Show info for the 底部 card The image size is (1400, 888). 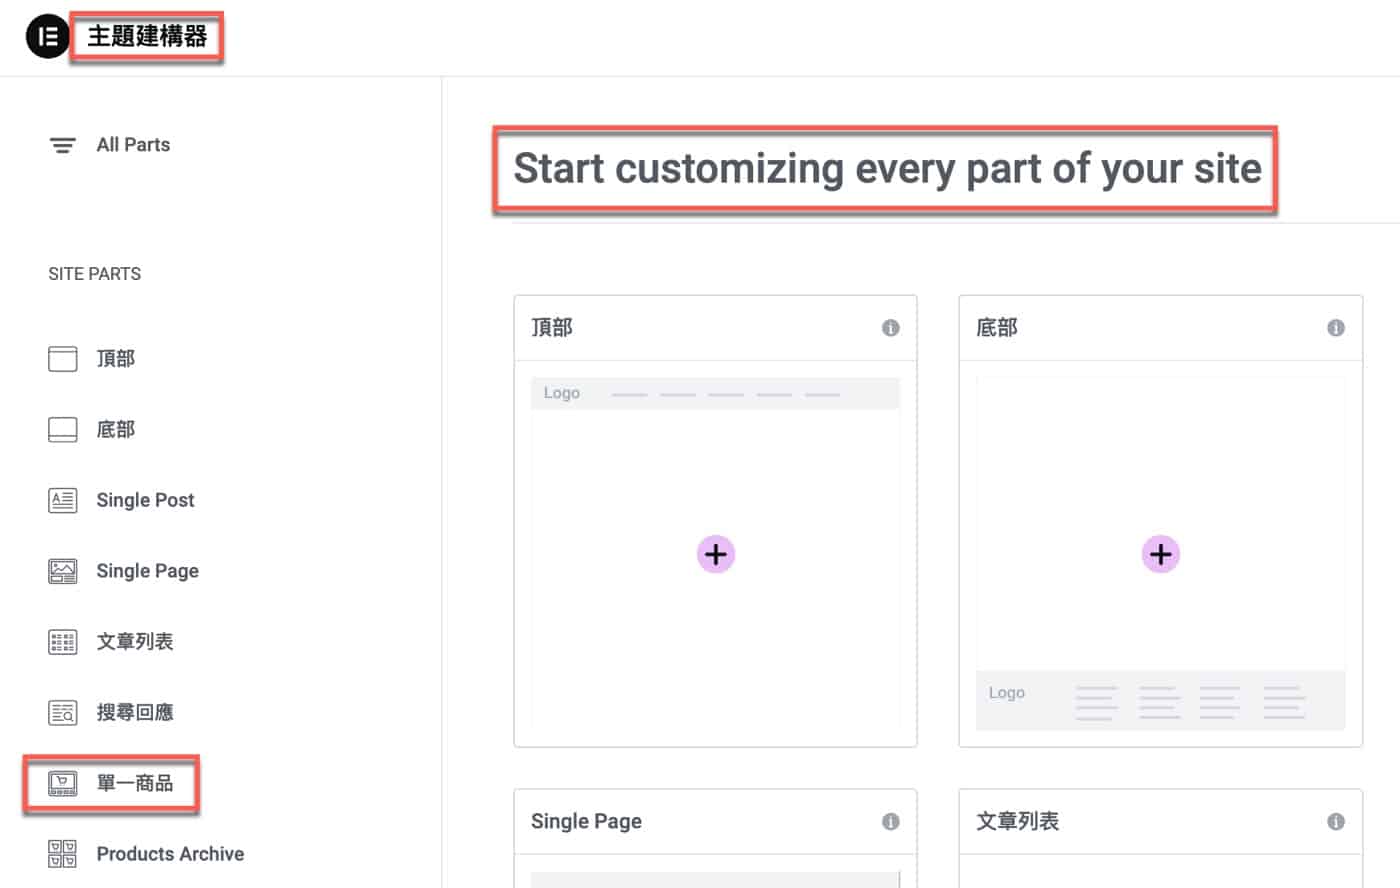click(1335, 328)
